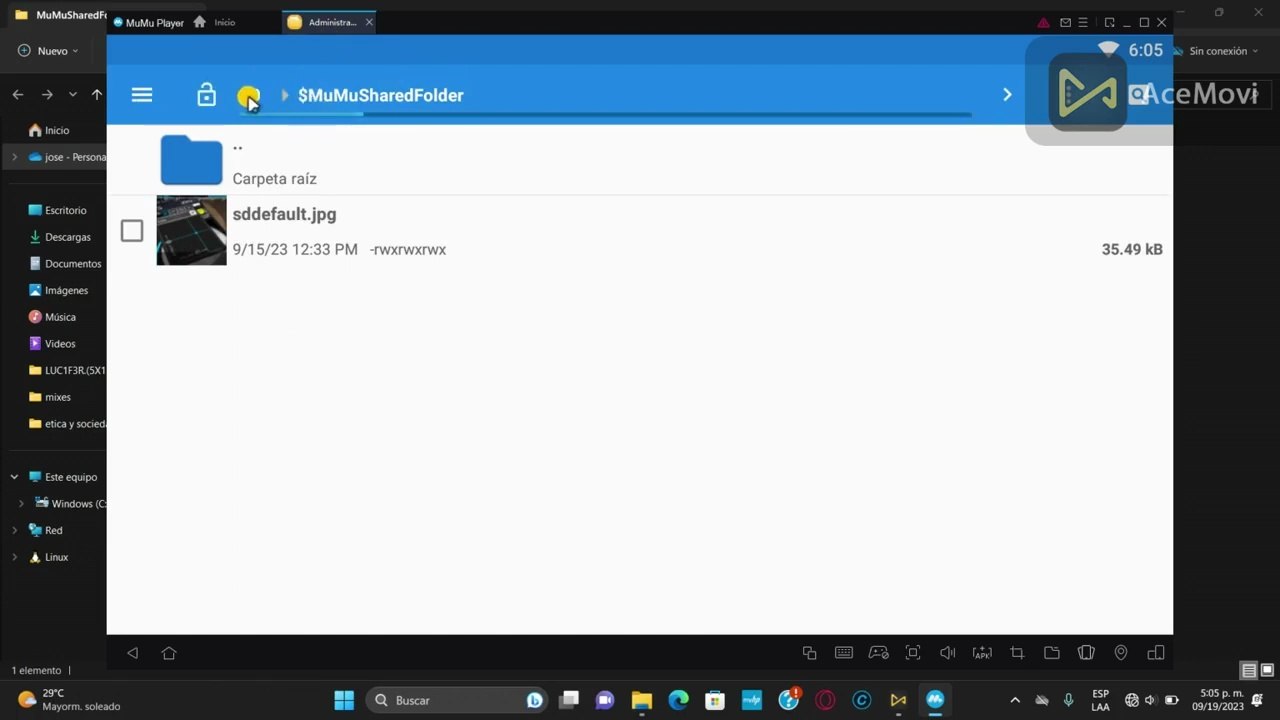Close the Administra... tab

(x=369, y=22)
